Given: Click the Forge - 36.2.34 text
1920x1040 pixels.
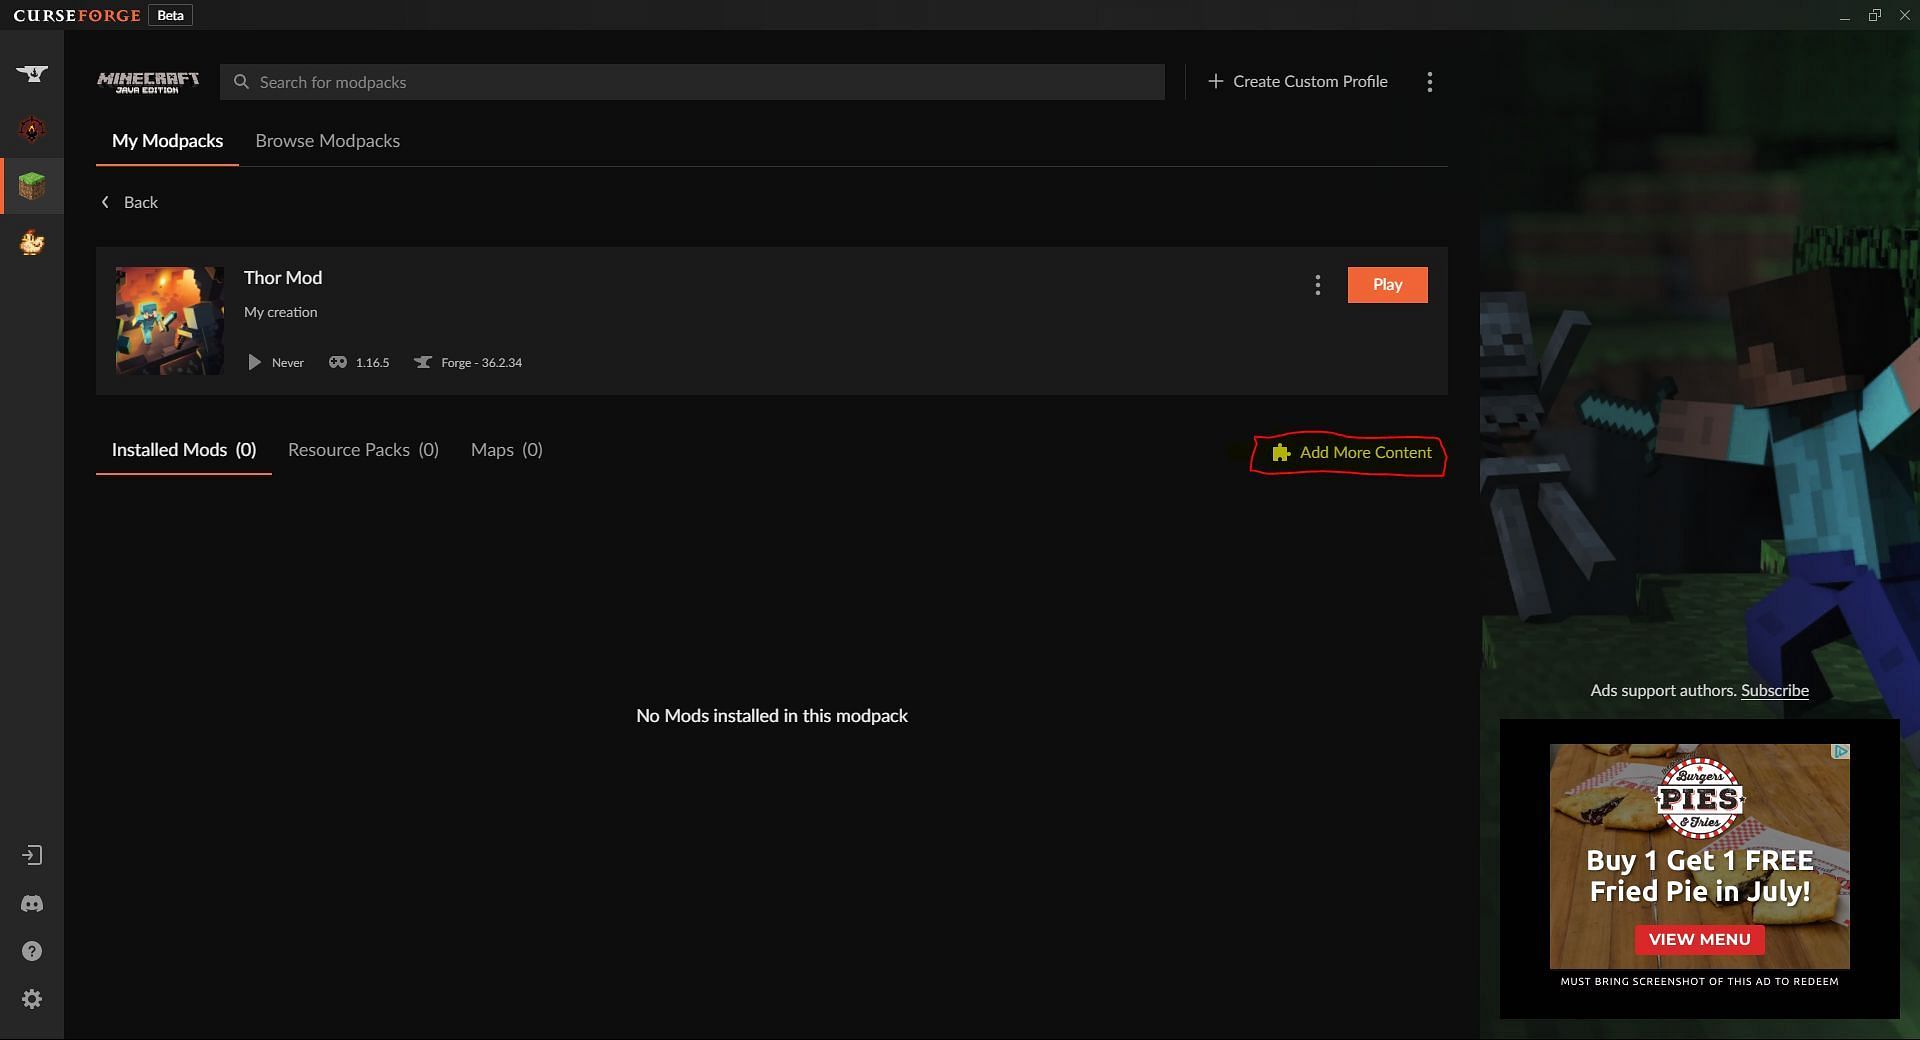Looking at the screenshot, I should coord(482,363).
